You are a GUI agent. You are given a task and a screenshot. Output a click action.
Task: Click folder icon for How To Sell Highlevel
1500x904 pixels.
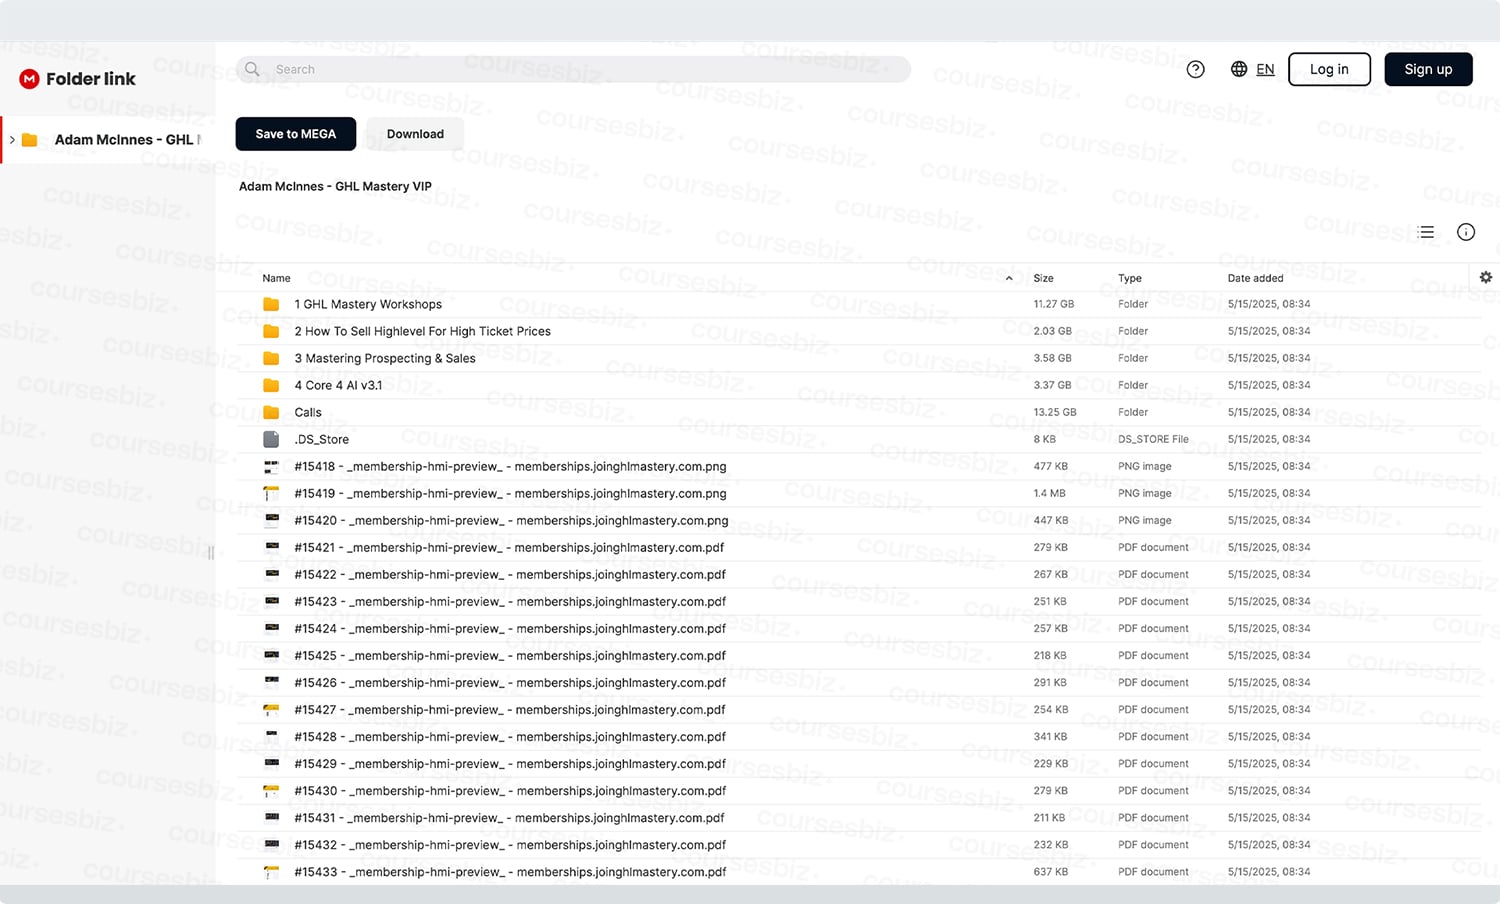coord(271,331)
